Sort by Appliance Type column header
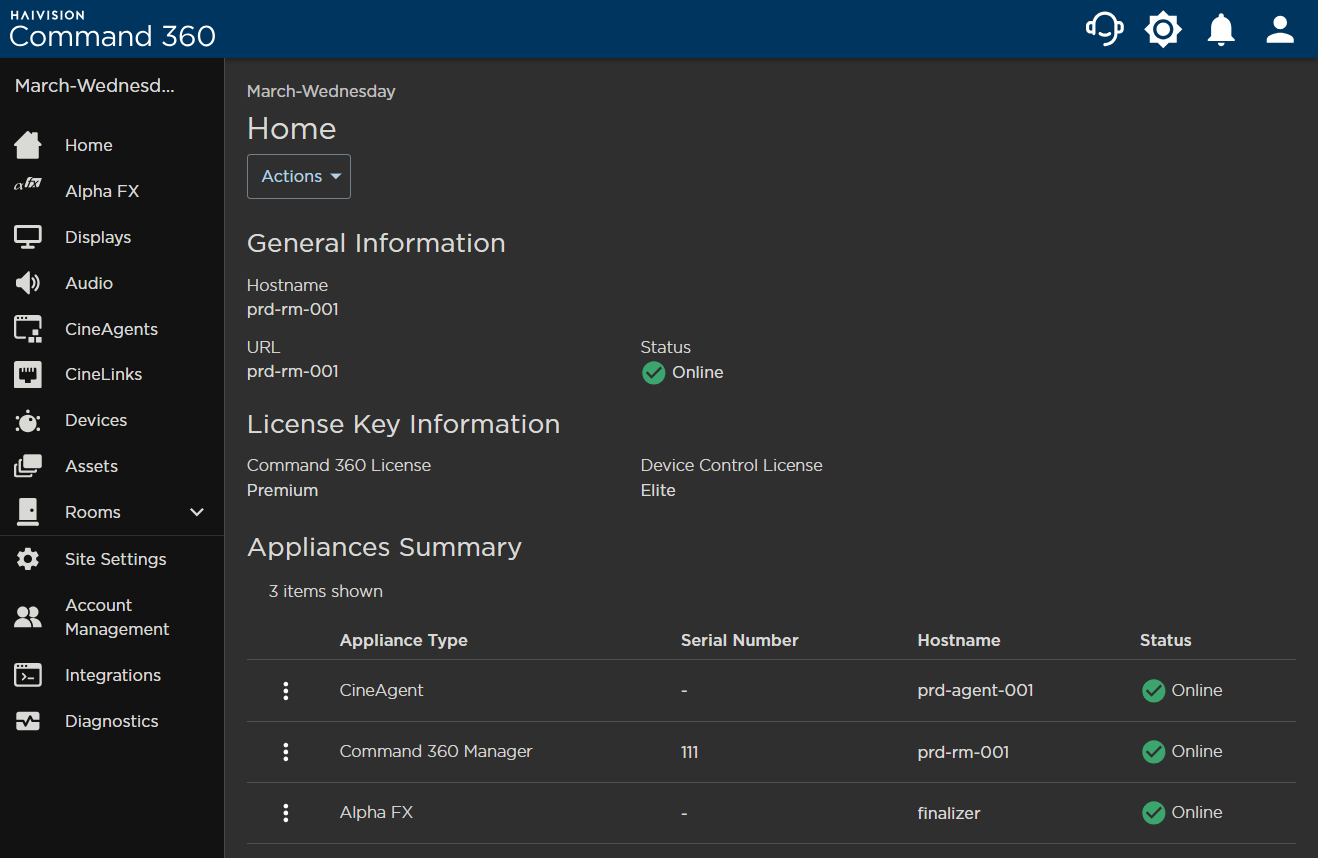 (x=403, y=640)
